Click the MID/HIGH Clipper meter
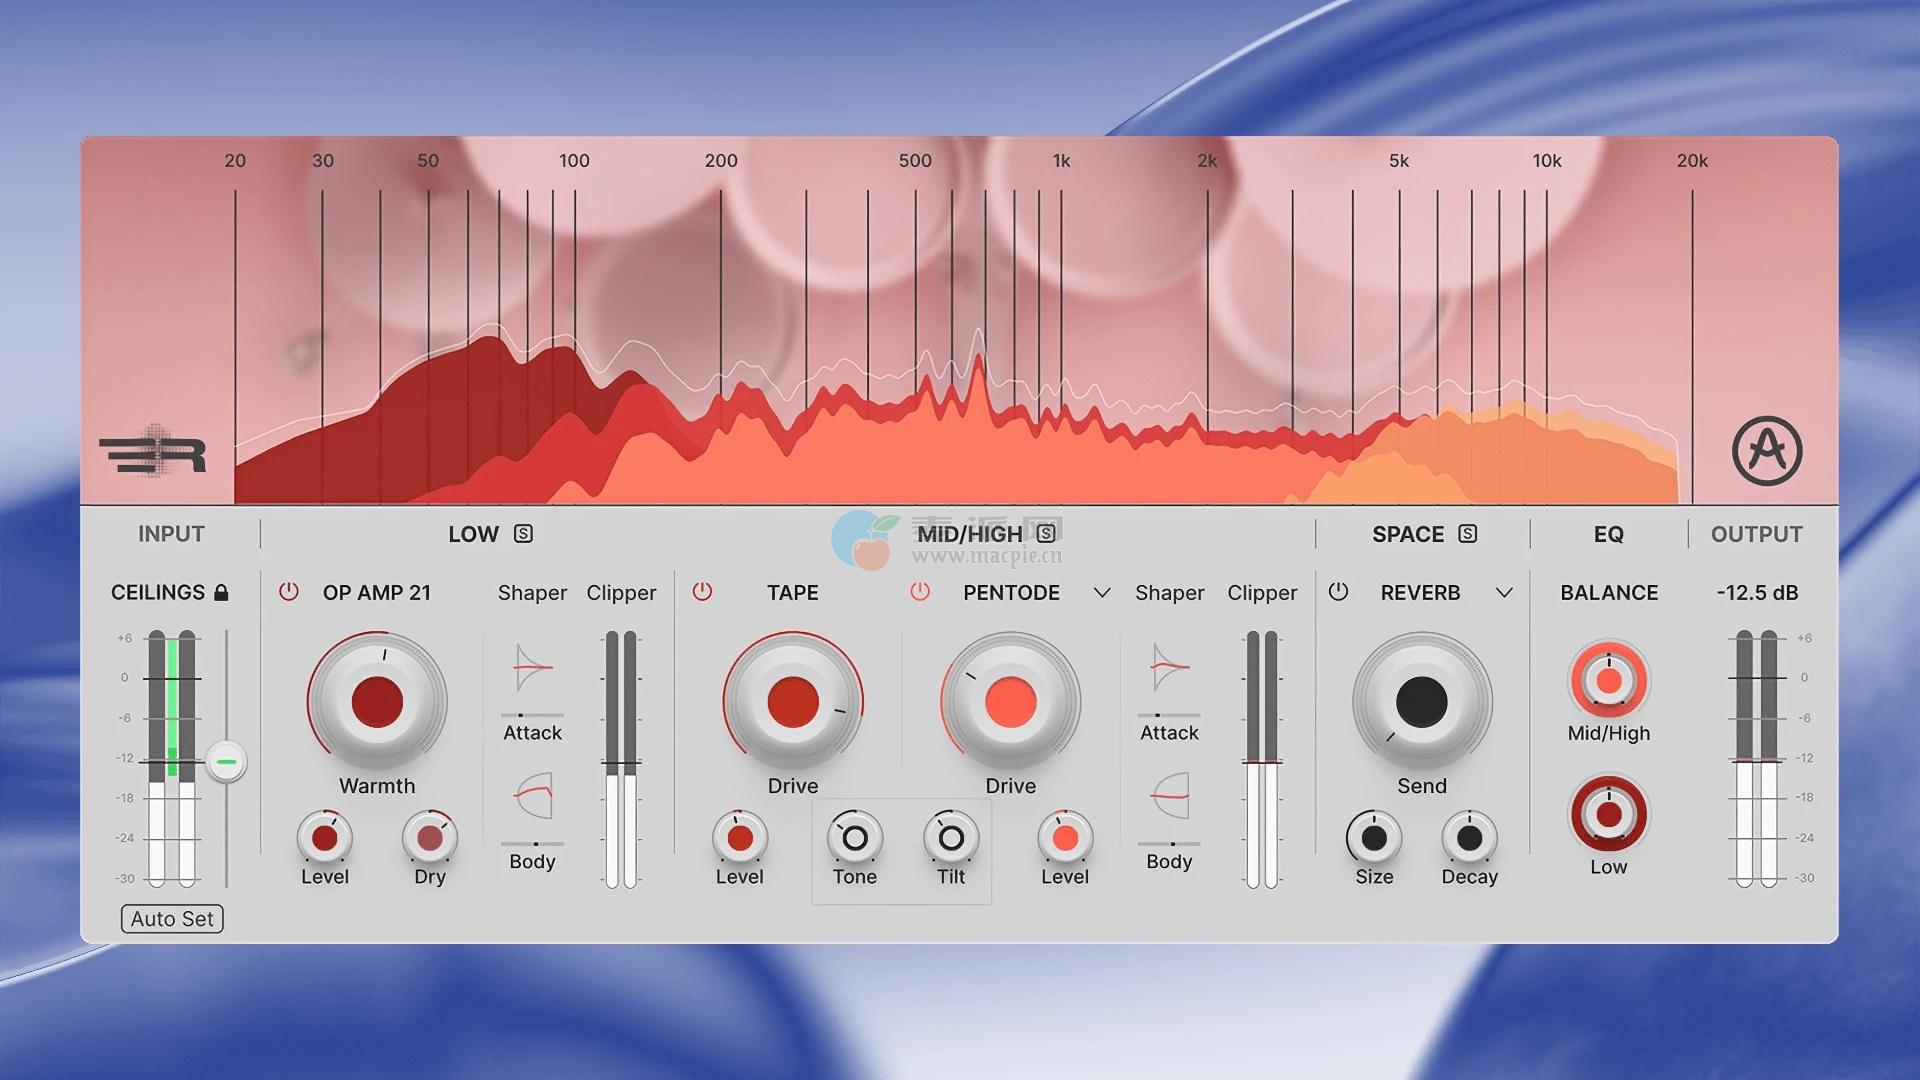Image resolution: width=1920 pixels, height=1080 pixels. tap(1262, 759)
